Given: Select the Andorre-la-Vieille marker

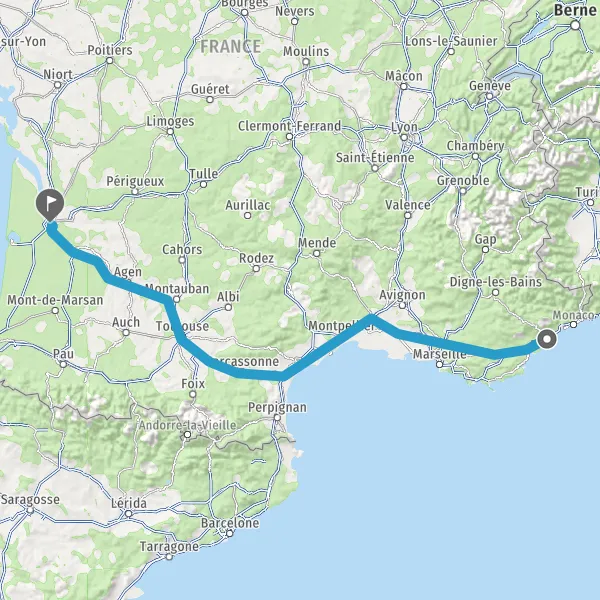Looking at the screenshot, I should click(188, 435).
